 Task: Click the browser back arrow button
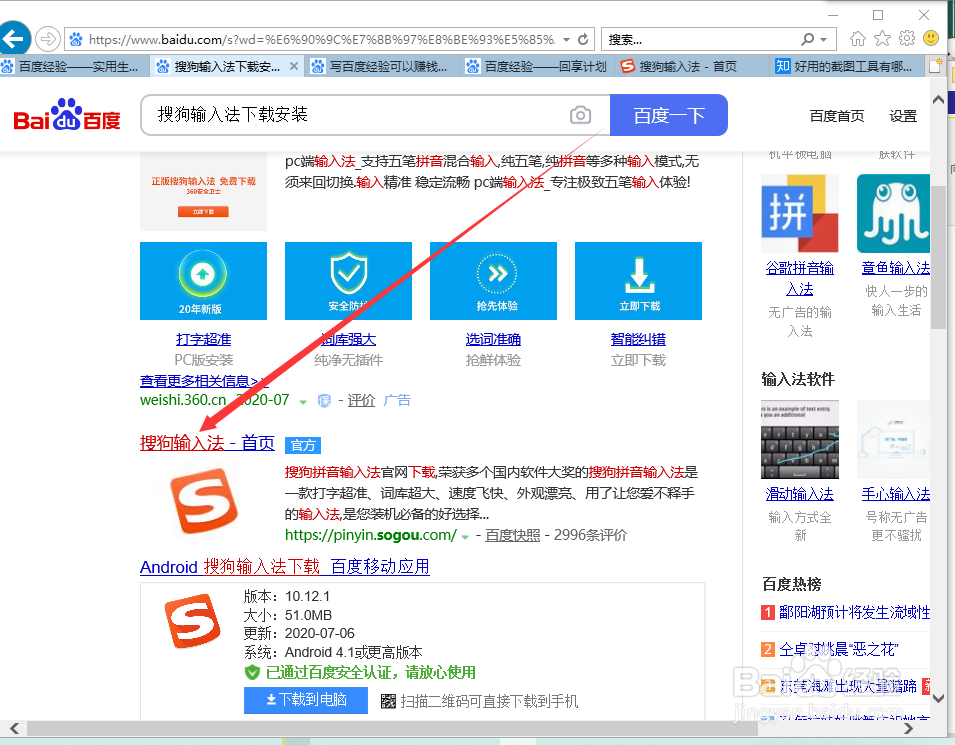[x=13, y=38]
